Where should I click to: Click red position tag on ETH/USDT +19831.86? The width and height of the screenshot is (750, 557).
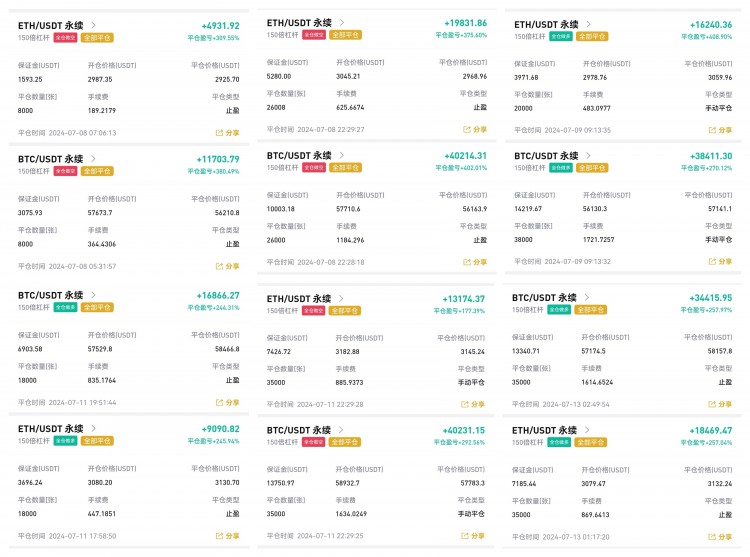314,35
